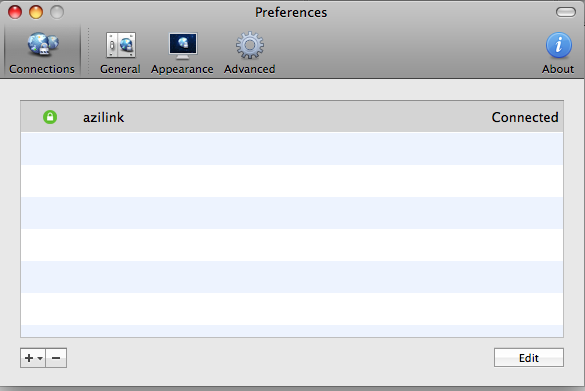Remove connection with the minus button

56,358
